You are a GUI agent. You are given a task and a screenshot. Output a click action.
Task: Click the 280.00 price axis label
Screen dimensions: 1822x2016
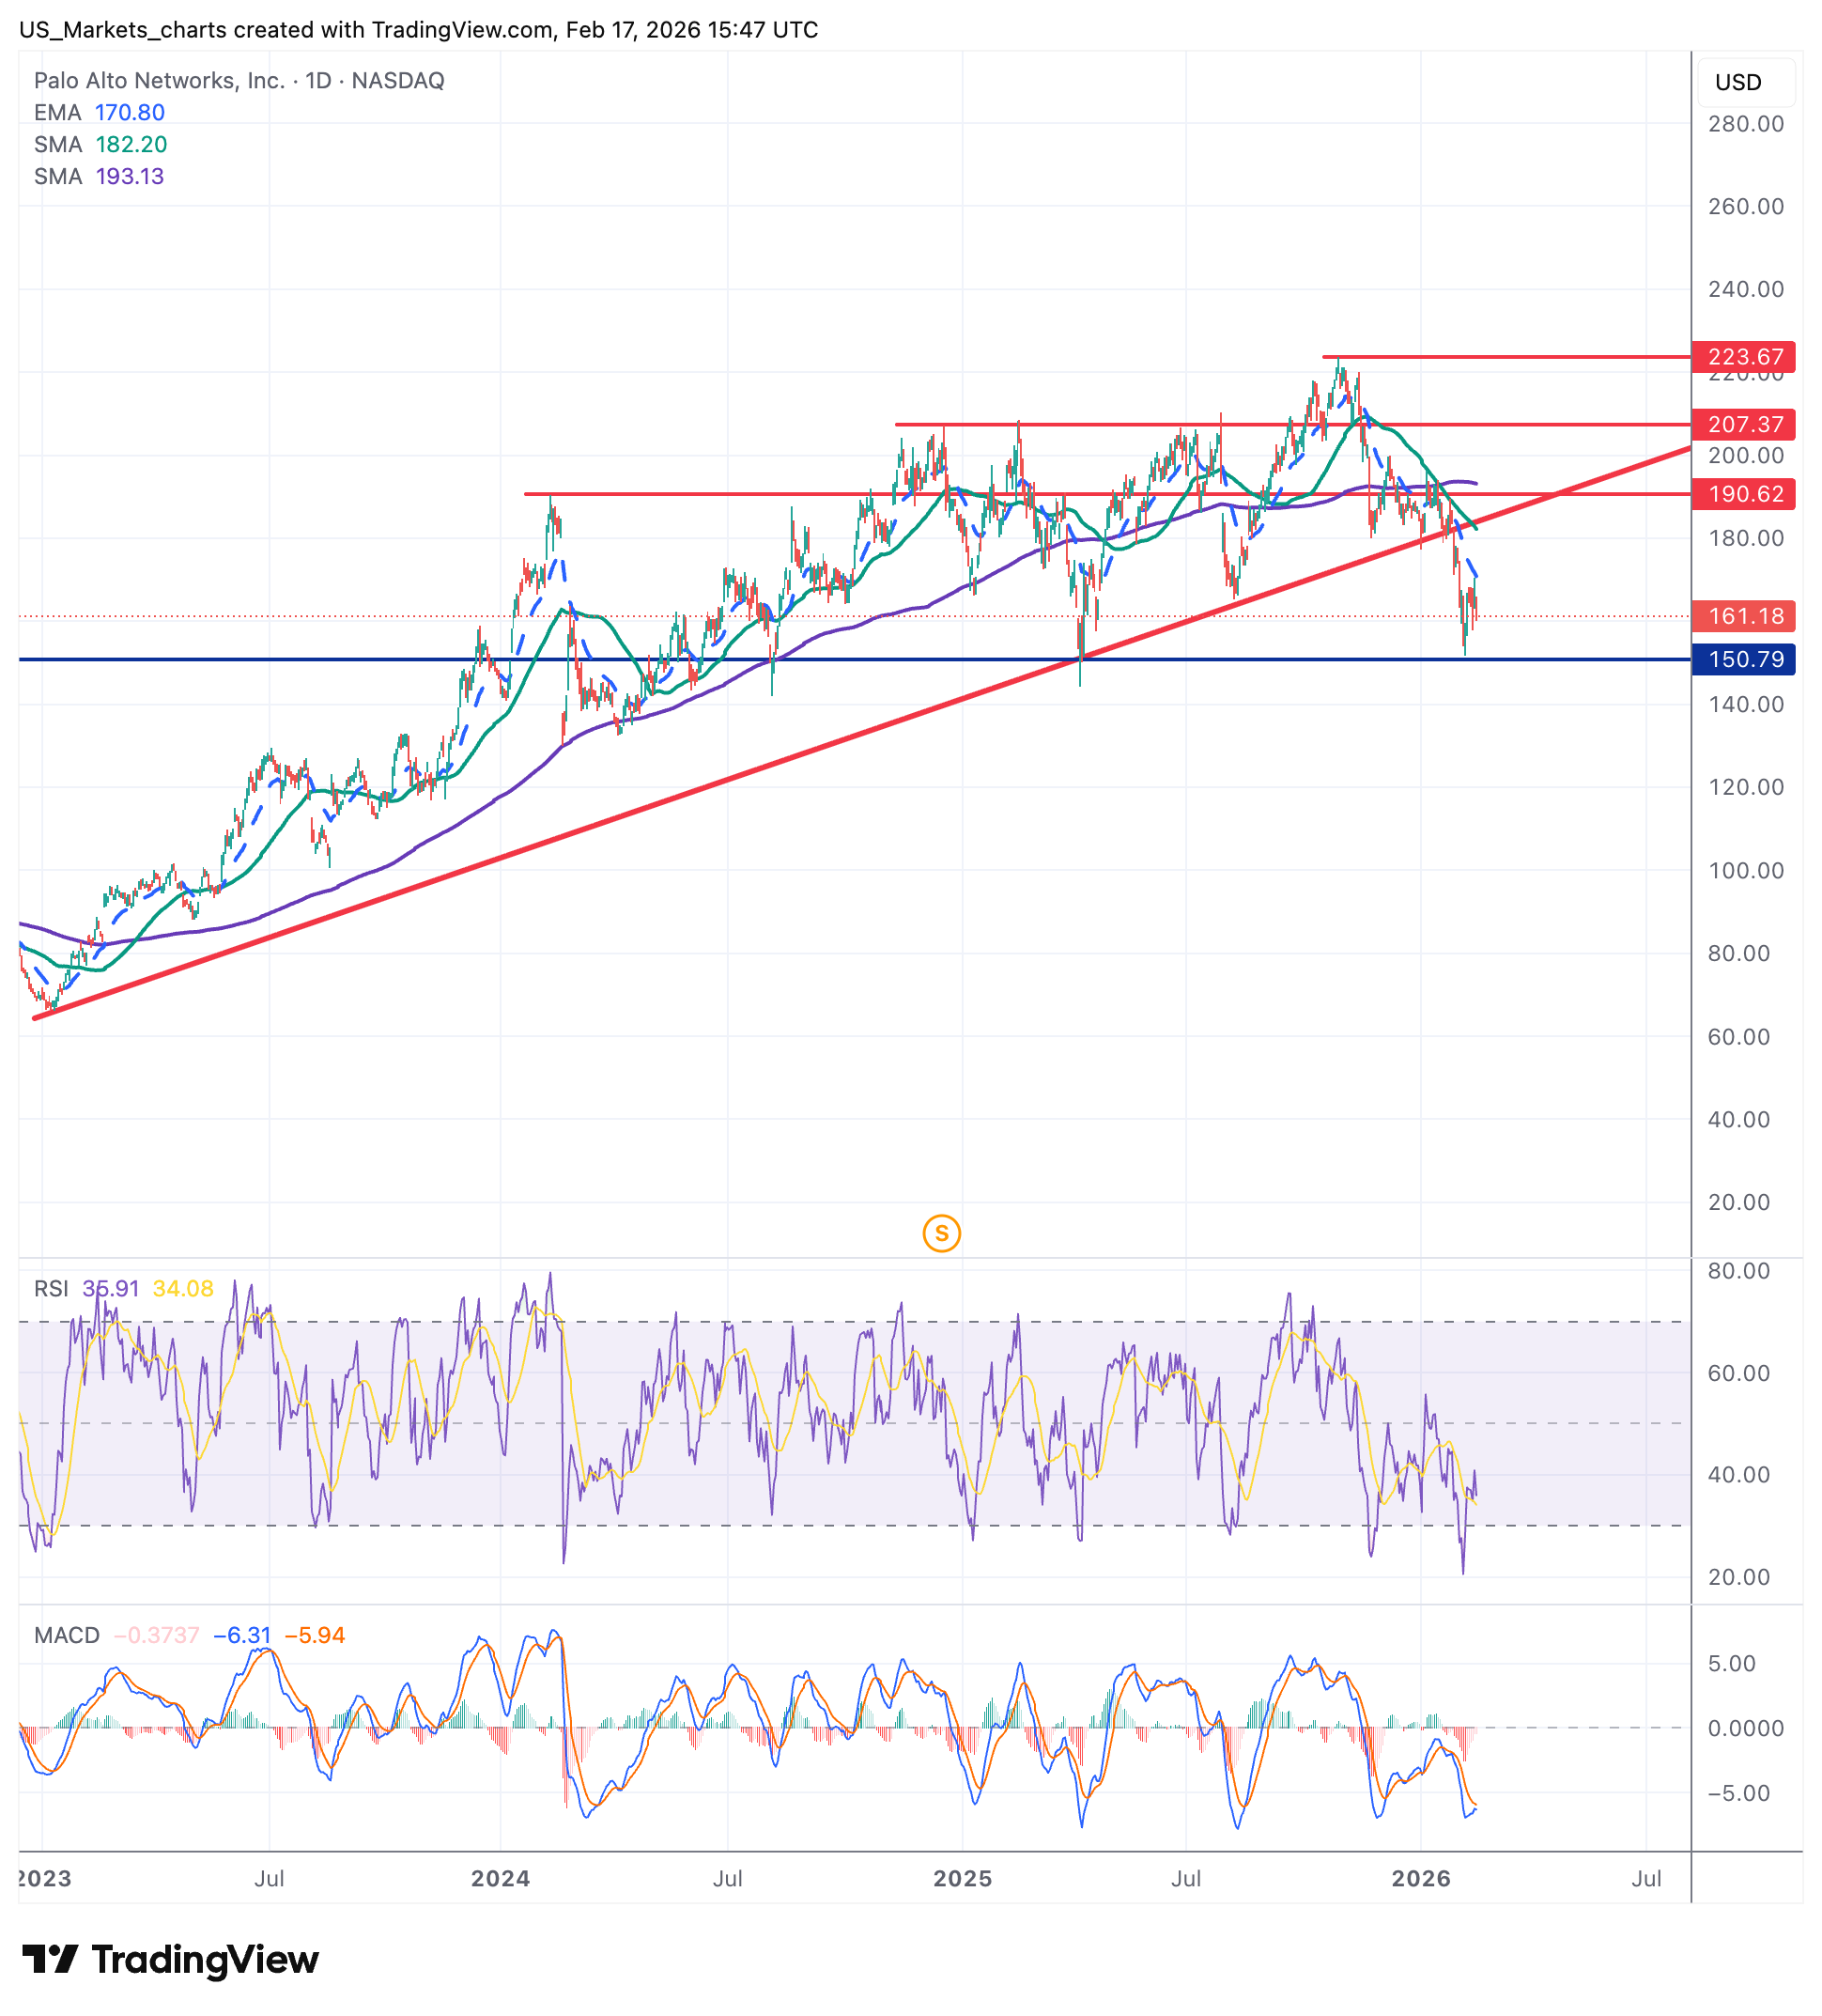(1745, 124)
